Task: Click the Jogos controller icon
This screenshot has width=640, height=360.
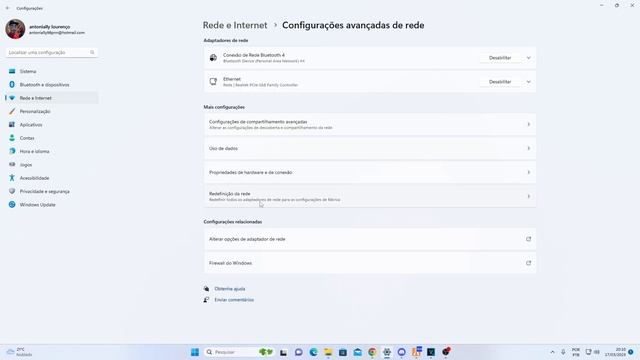Action: click(12, 164)
